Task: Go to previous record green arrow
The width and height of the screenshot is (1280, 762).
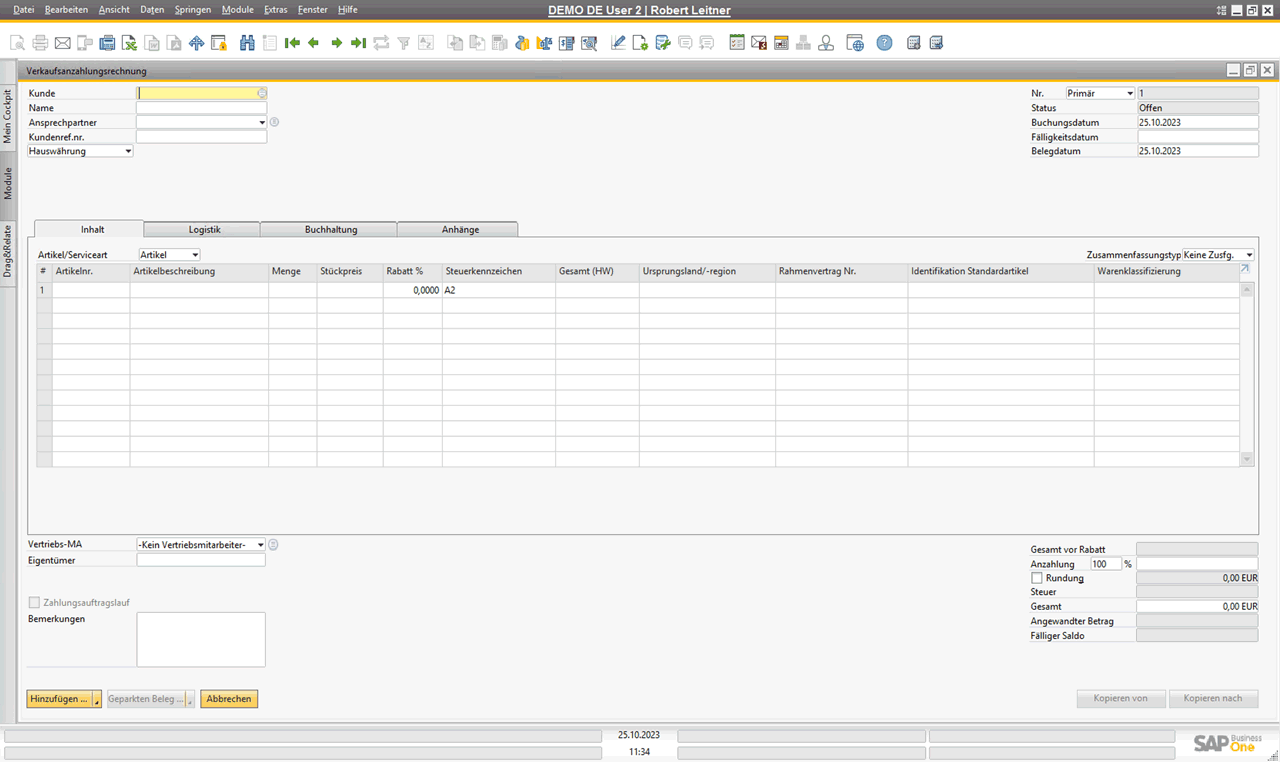Action: point(314,43)
